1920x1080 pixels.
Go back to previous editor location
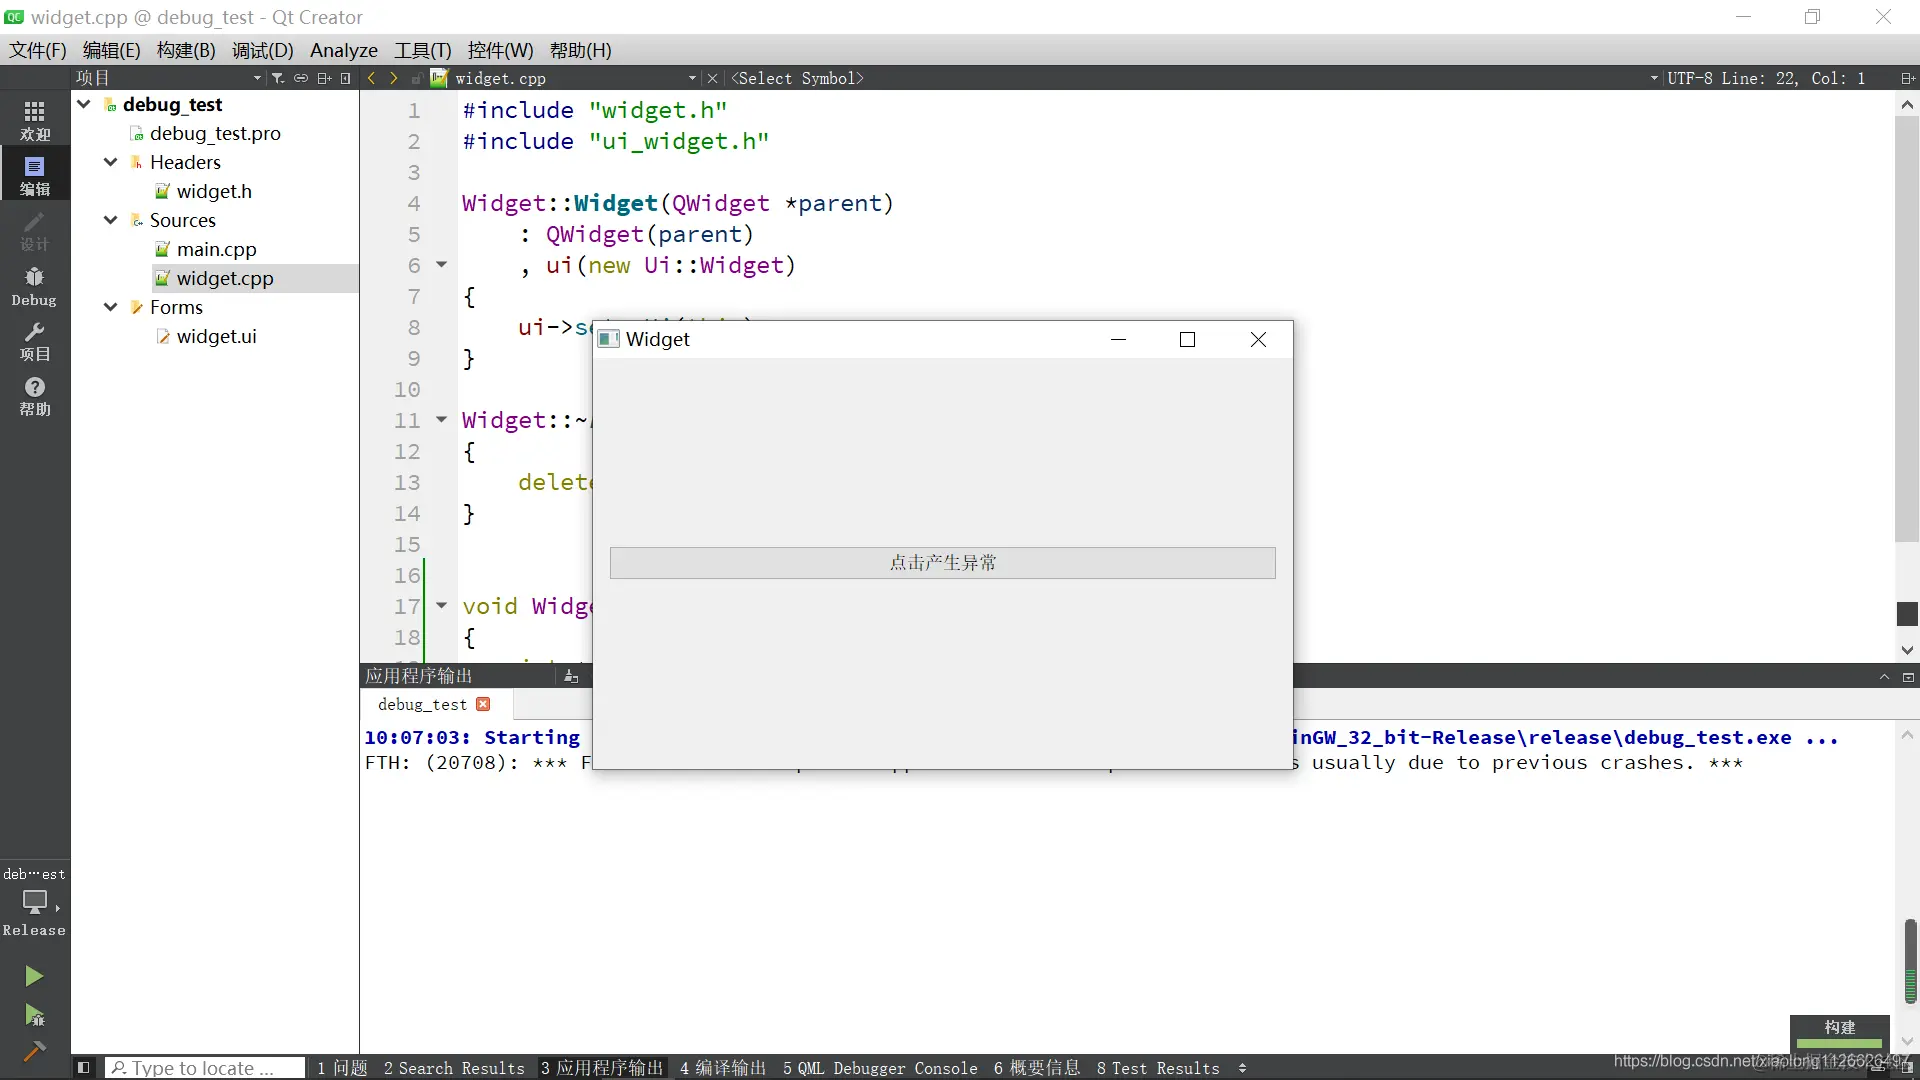372,78
